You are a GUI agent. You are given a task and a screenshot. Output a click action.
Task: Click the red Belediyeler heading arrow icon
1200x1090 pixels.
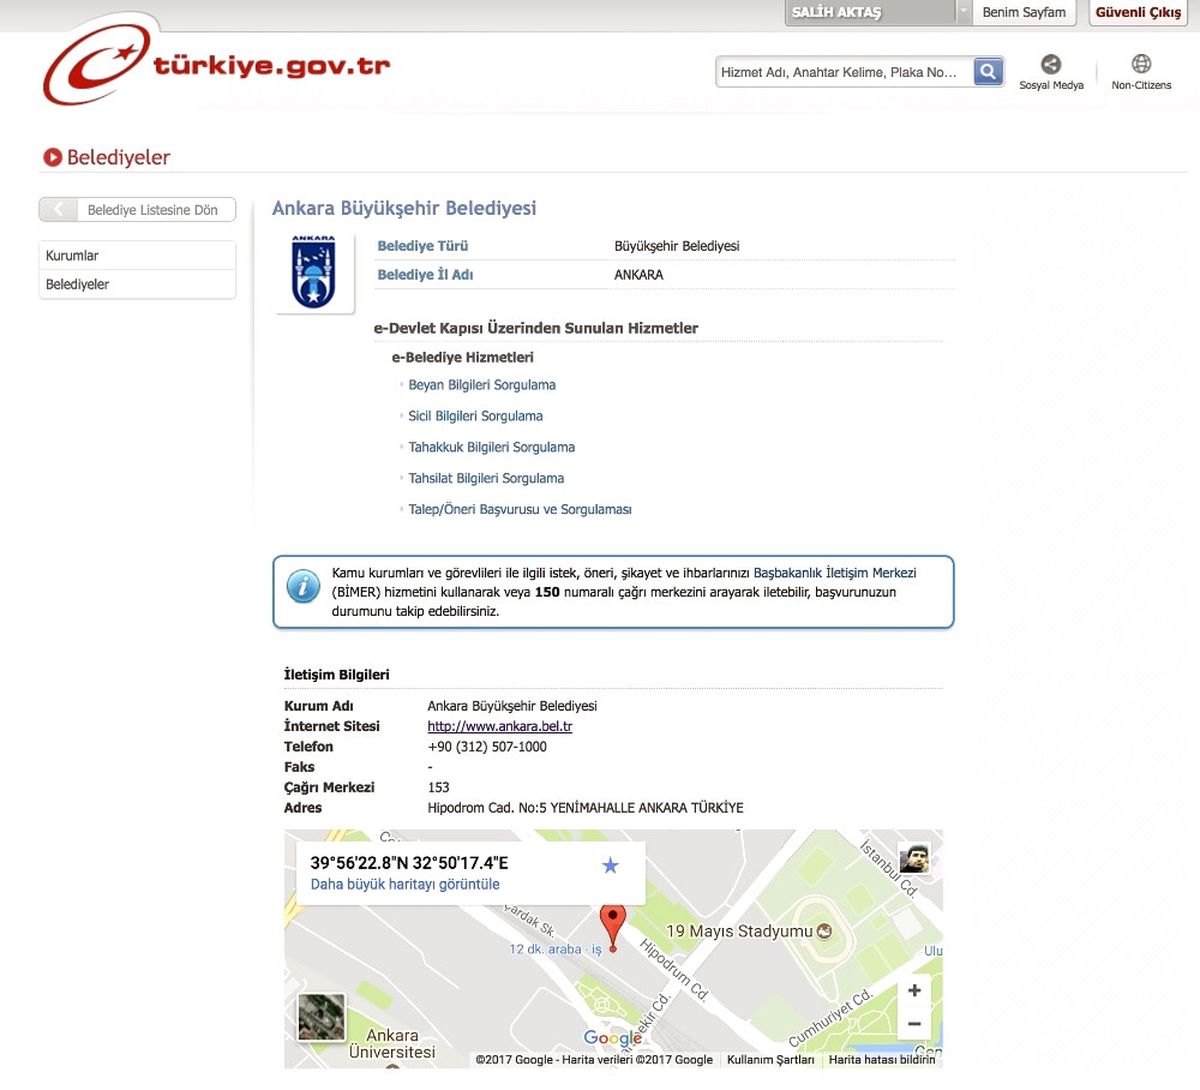(53, 157)
